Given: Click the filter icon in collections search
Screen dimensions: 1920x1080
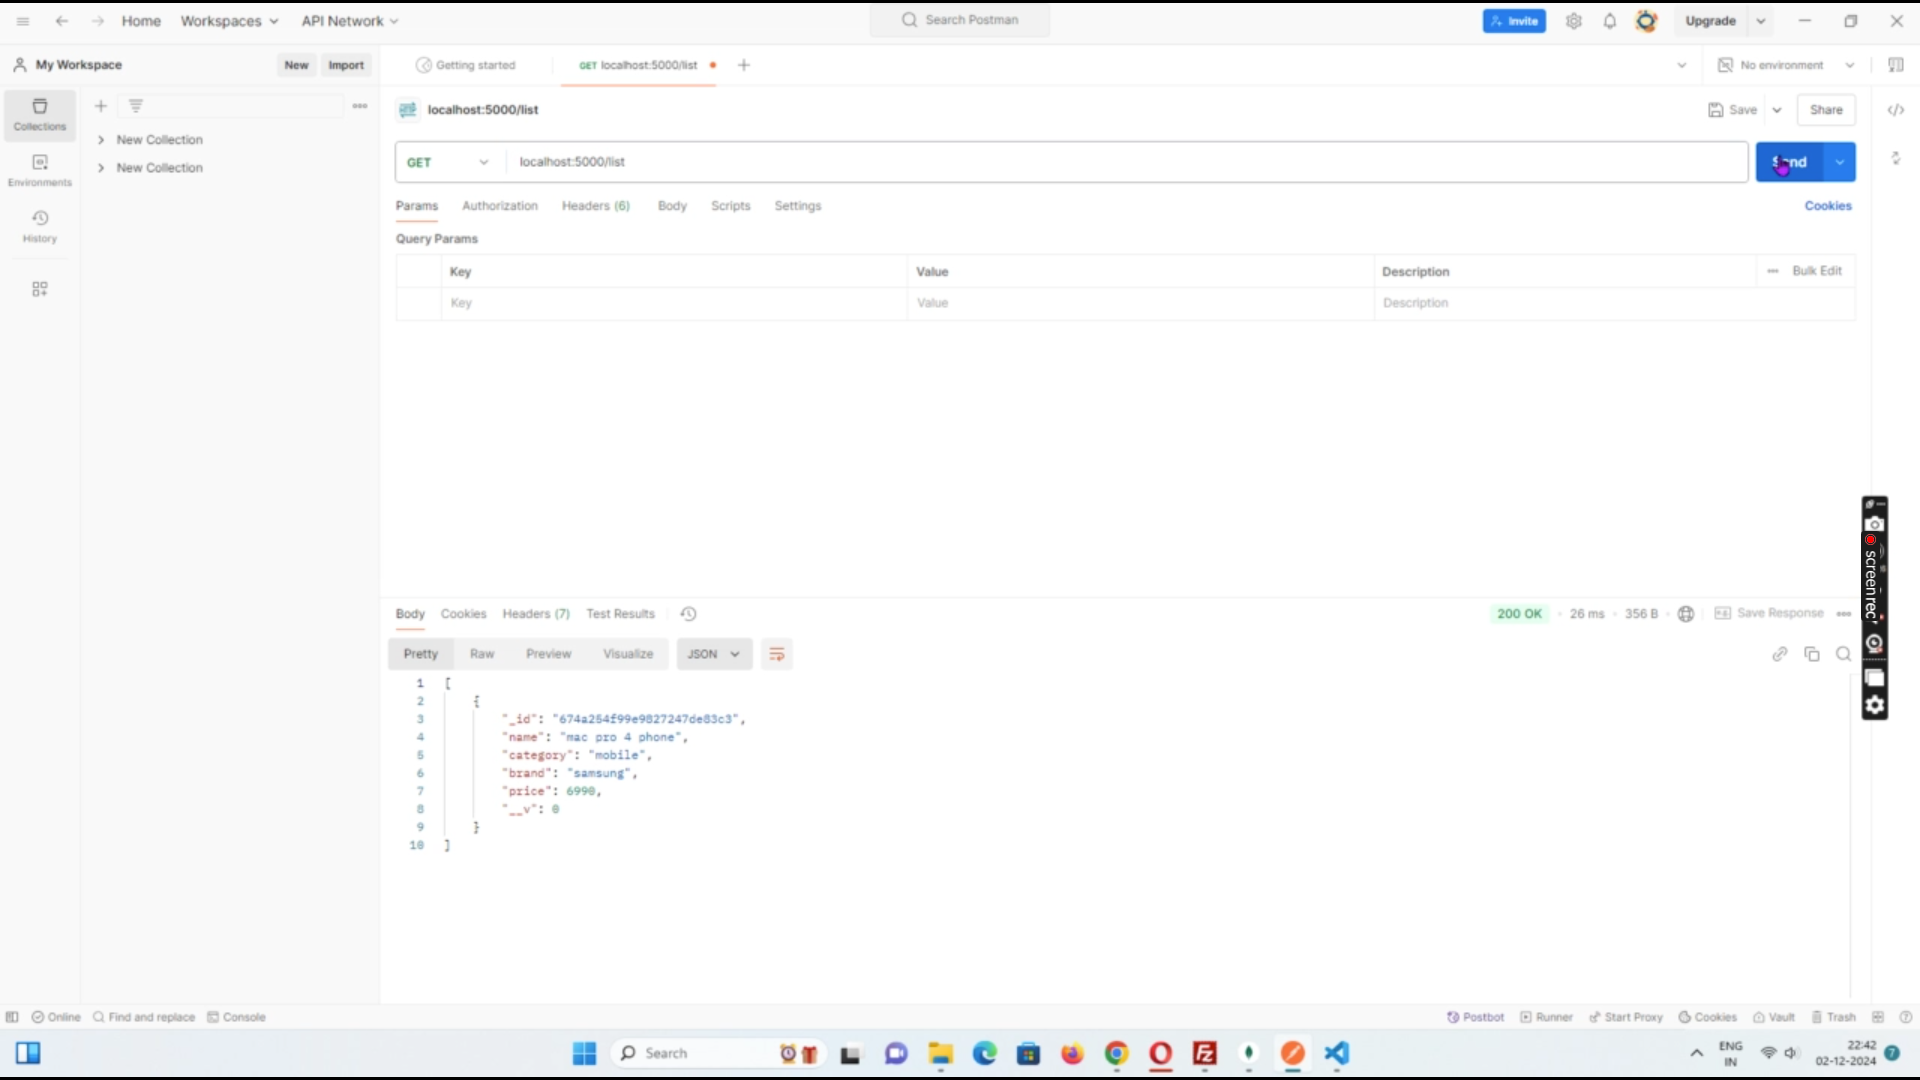Looking at the screenshot, I should [136, 106].
